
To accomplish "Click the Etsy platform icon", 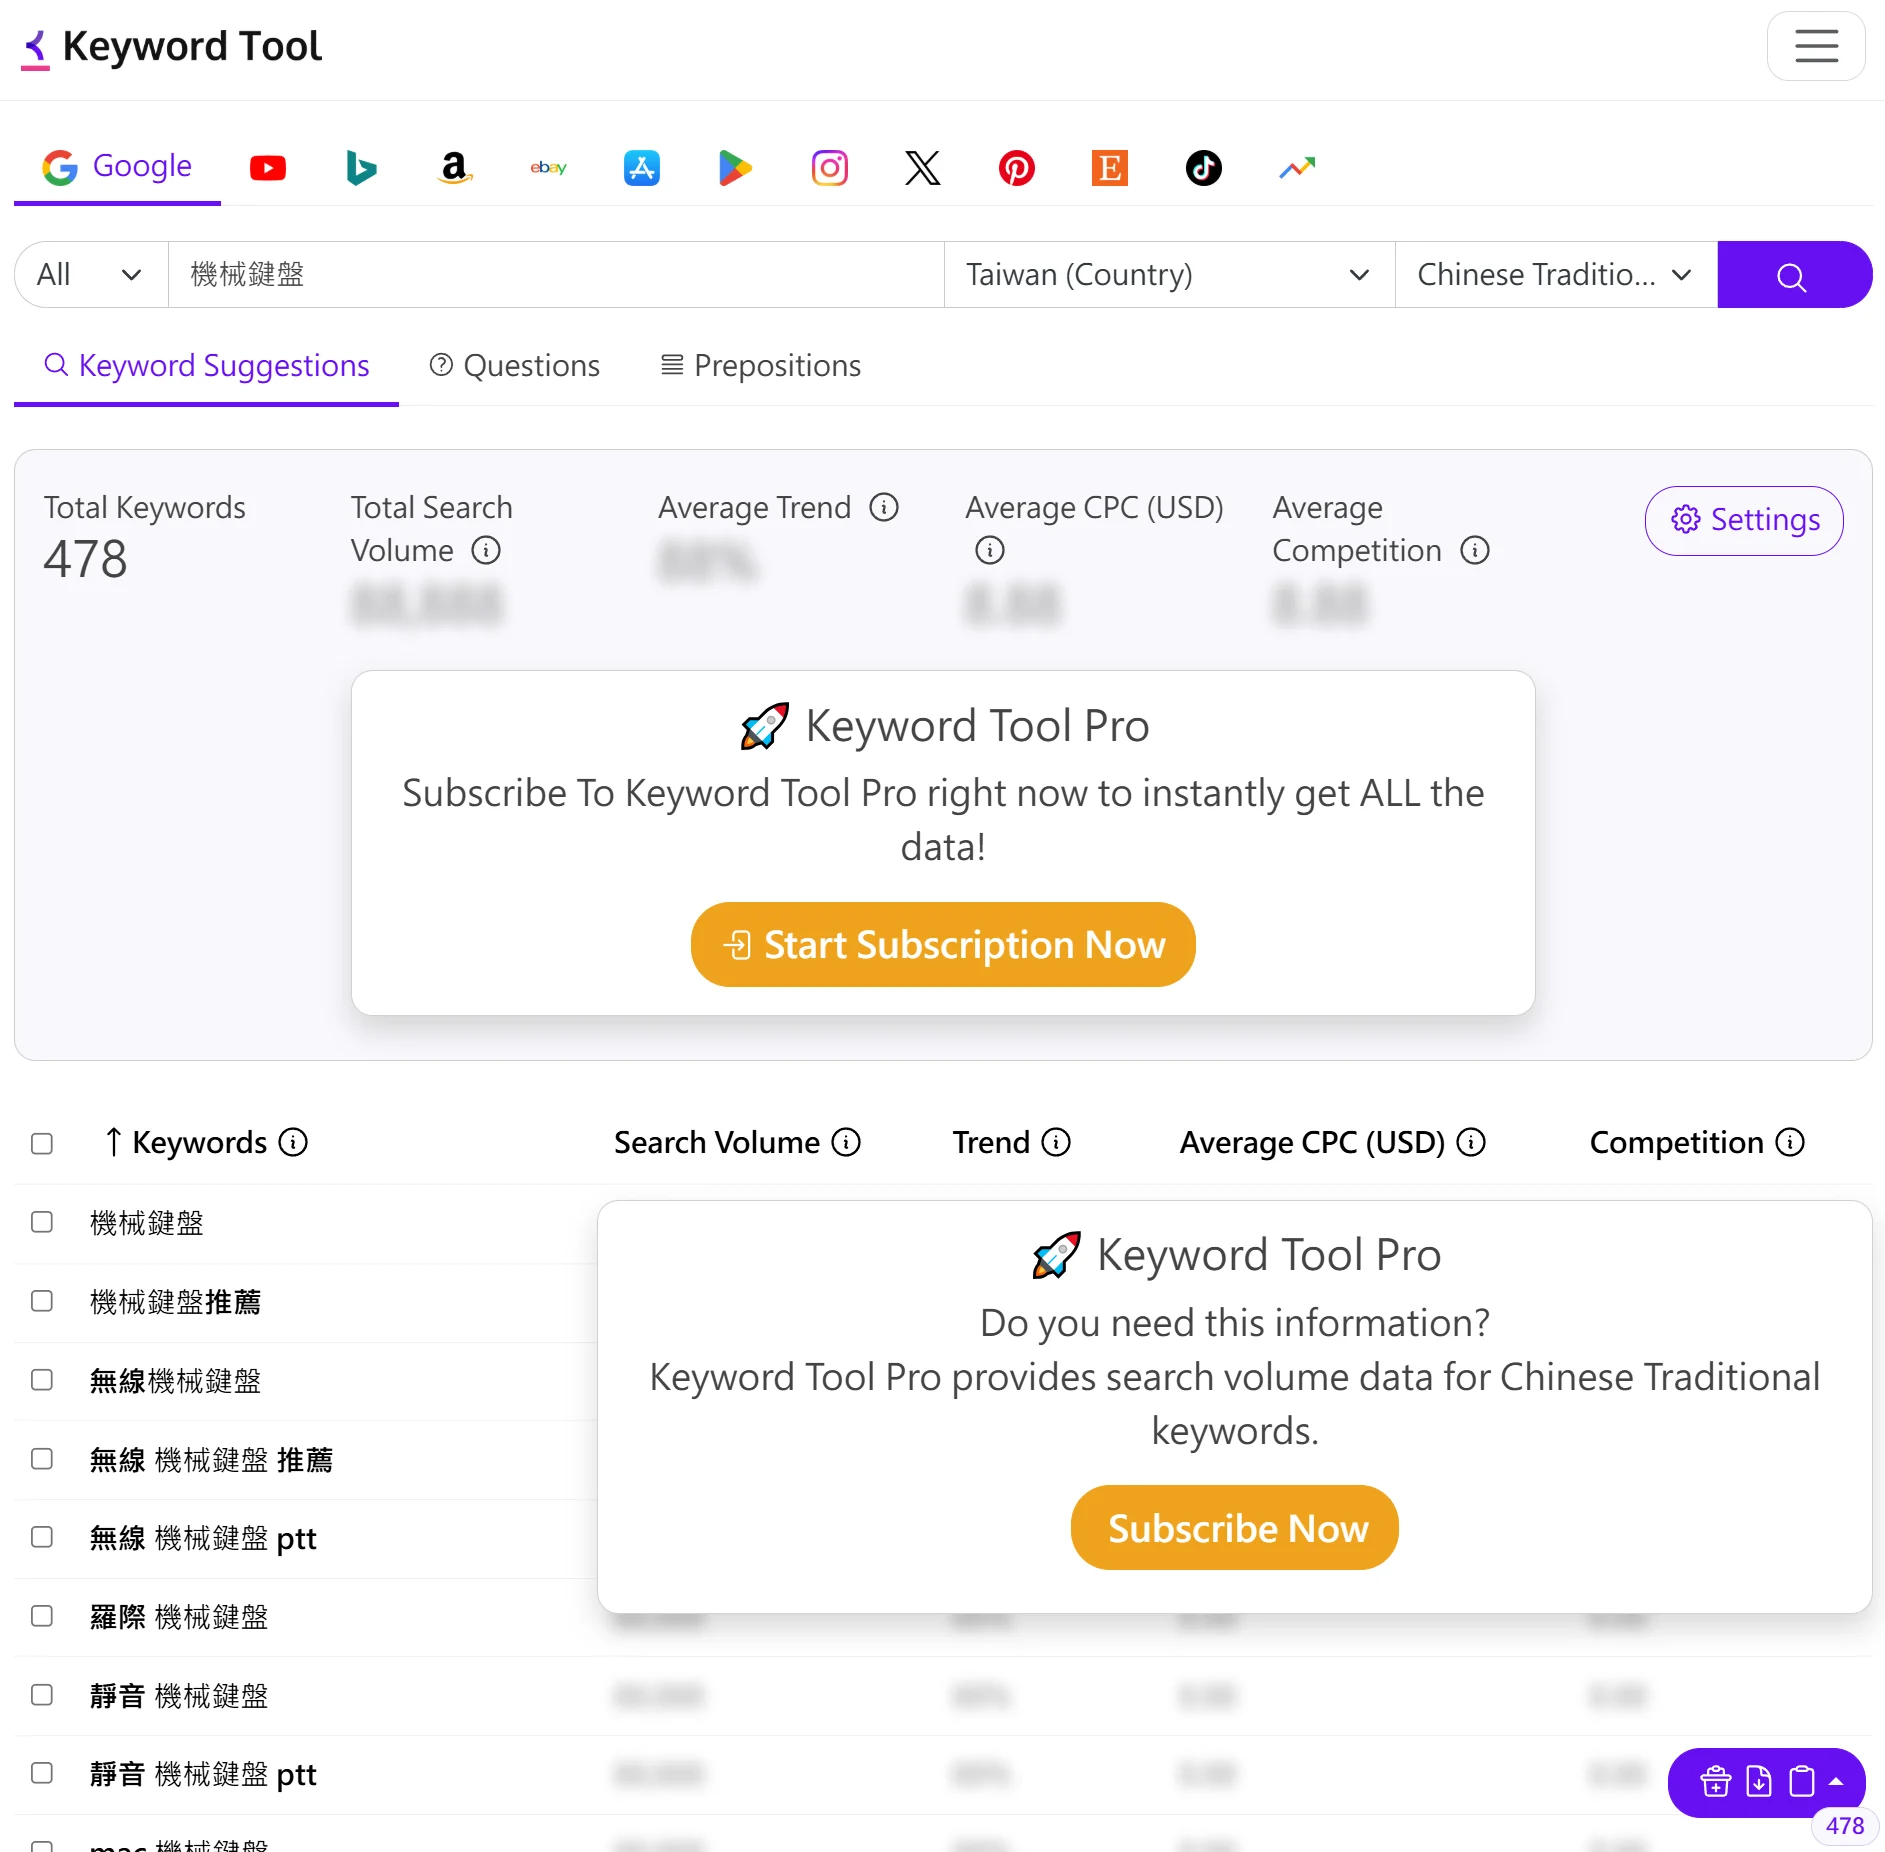I will 1109,168.
